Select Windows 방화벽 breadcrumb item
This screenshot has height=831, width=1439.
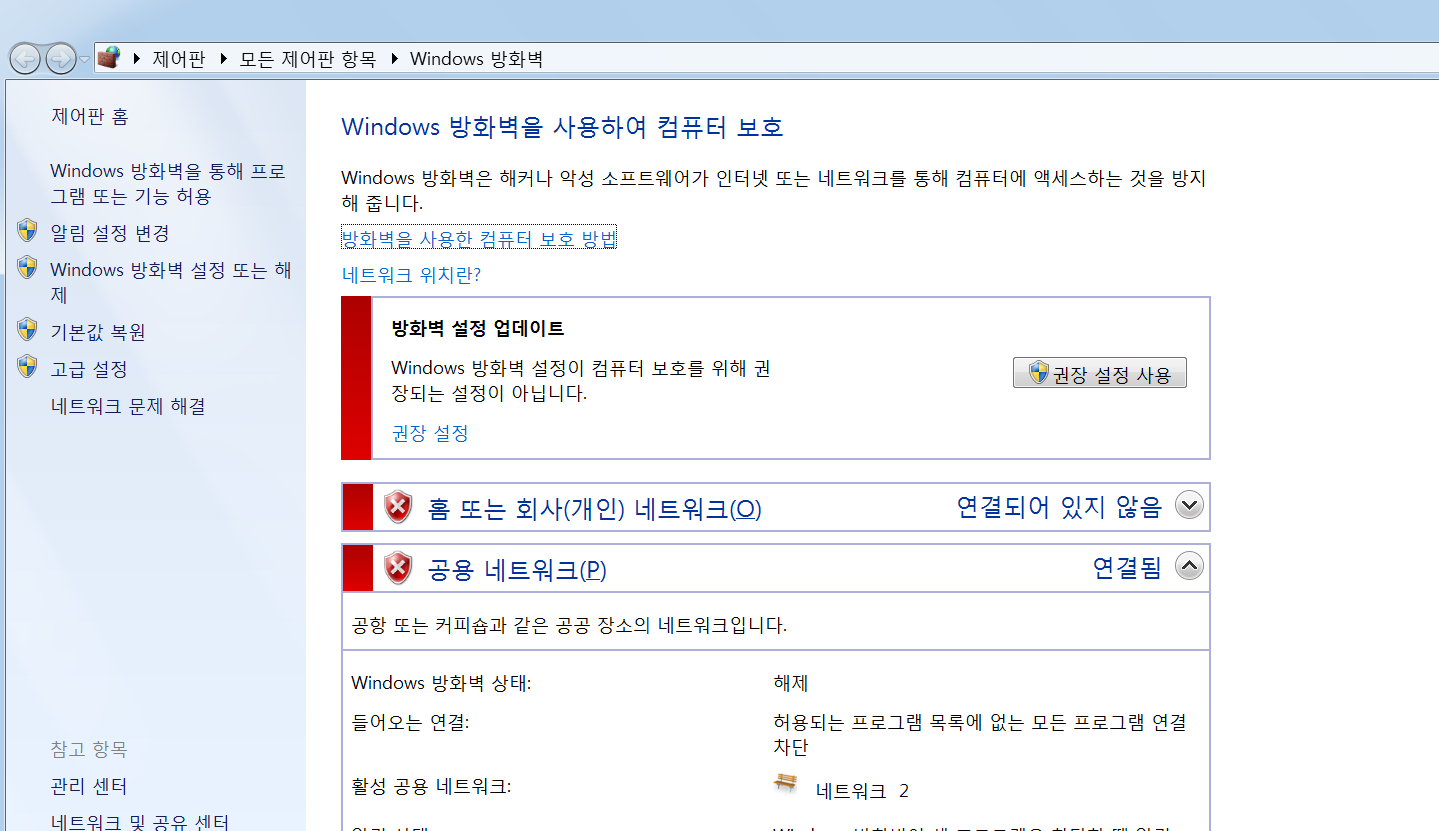pyautogui.click(x=476, y=59)
